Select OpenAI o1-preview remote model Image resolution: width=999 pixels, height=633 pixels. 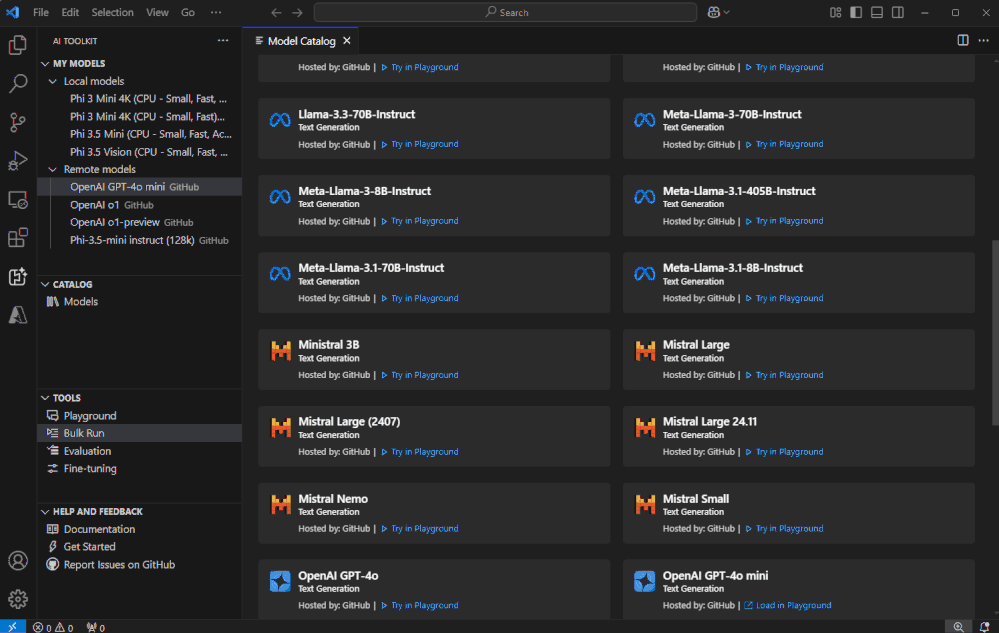[x=140, y=222]
